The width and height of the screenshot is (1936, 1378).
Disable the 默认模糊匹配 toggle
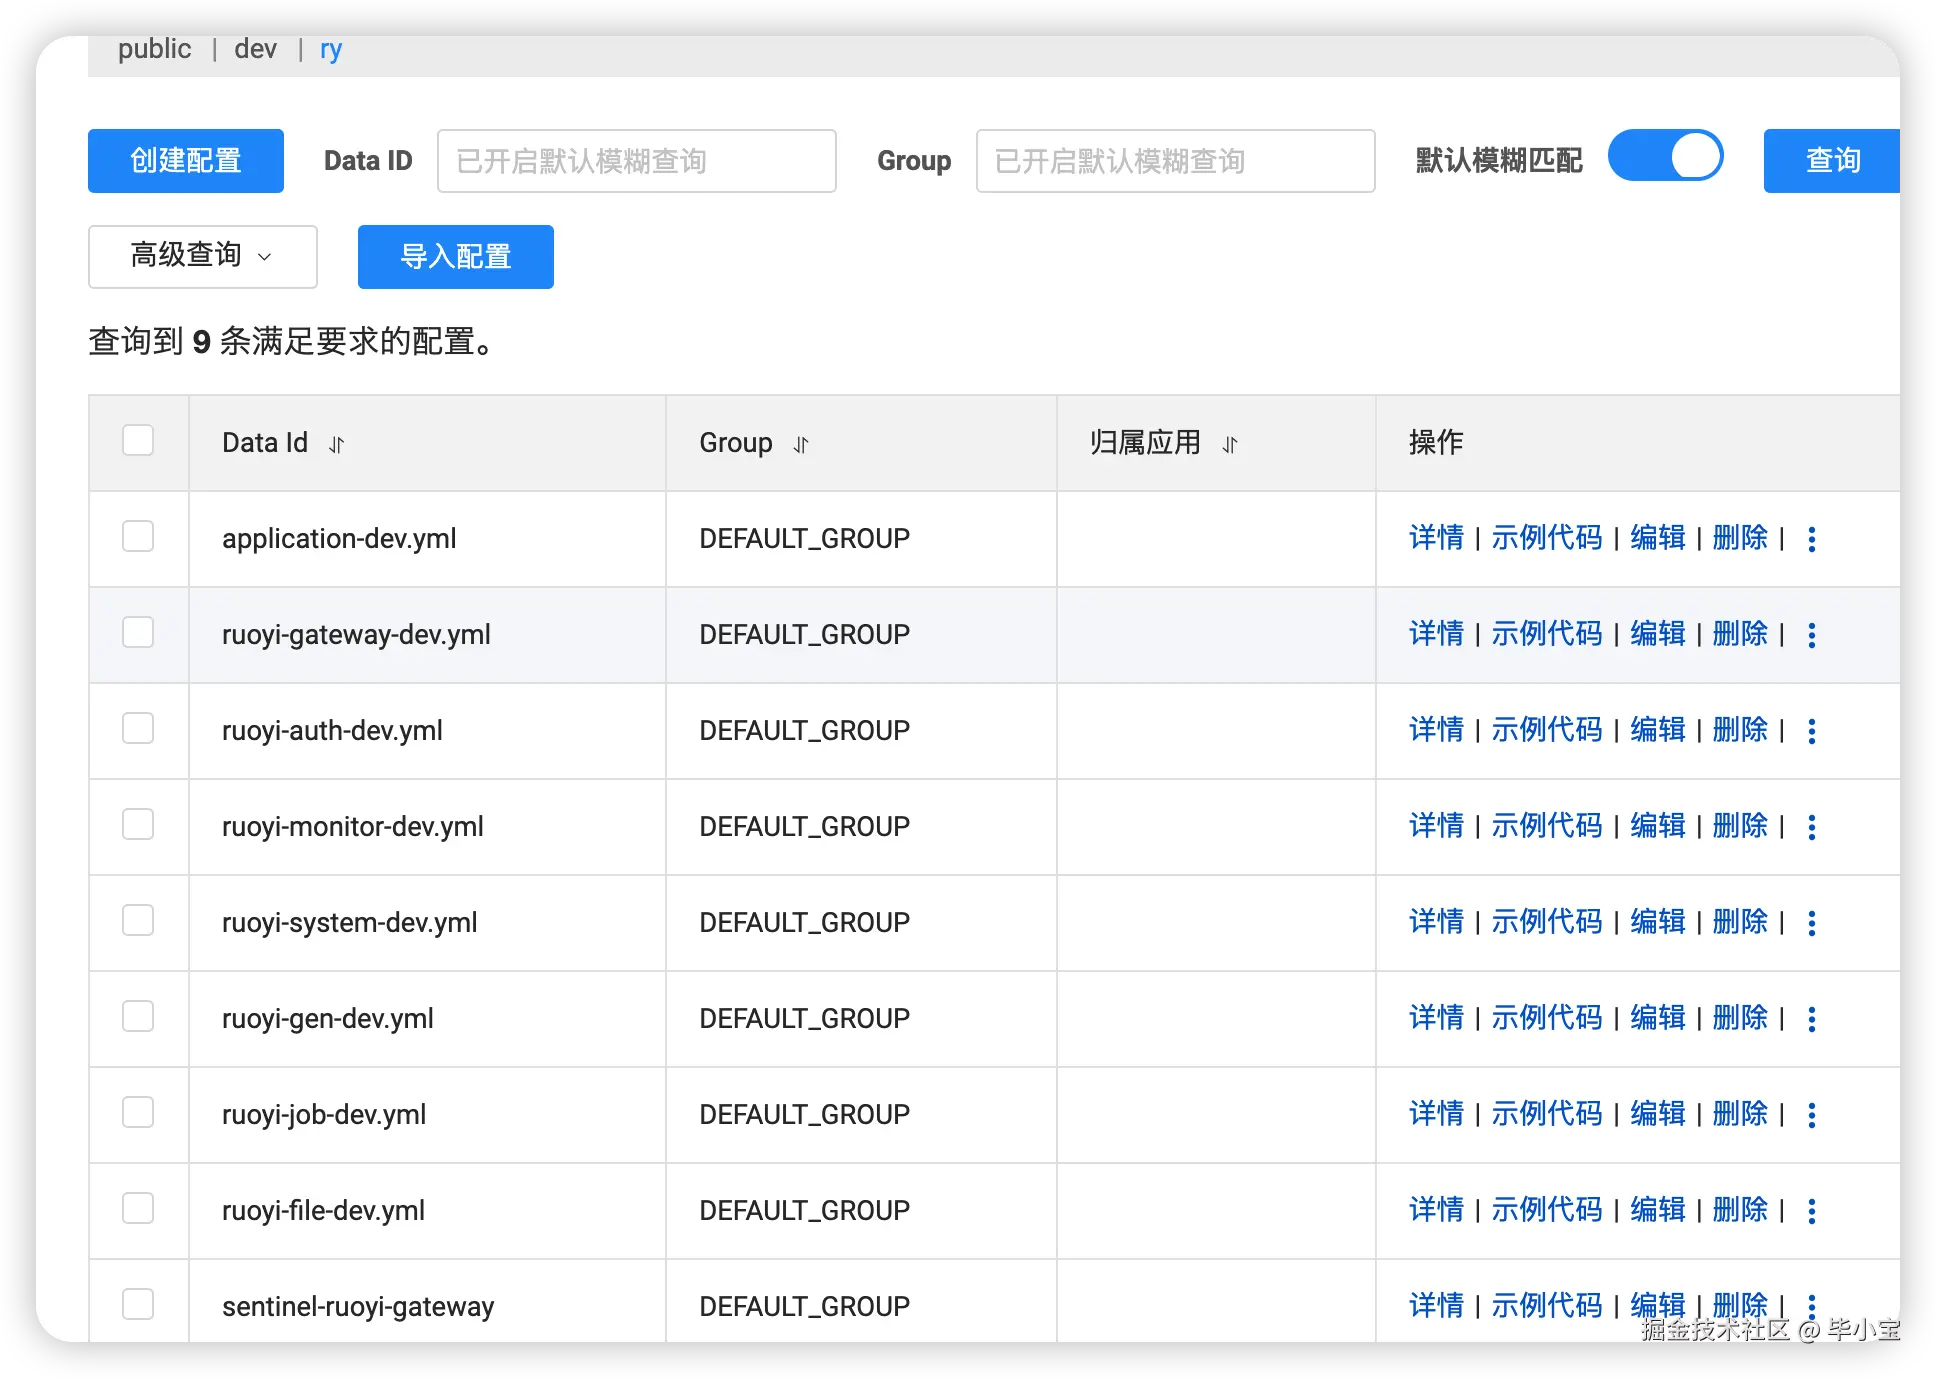[x=1664, y=156]
